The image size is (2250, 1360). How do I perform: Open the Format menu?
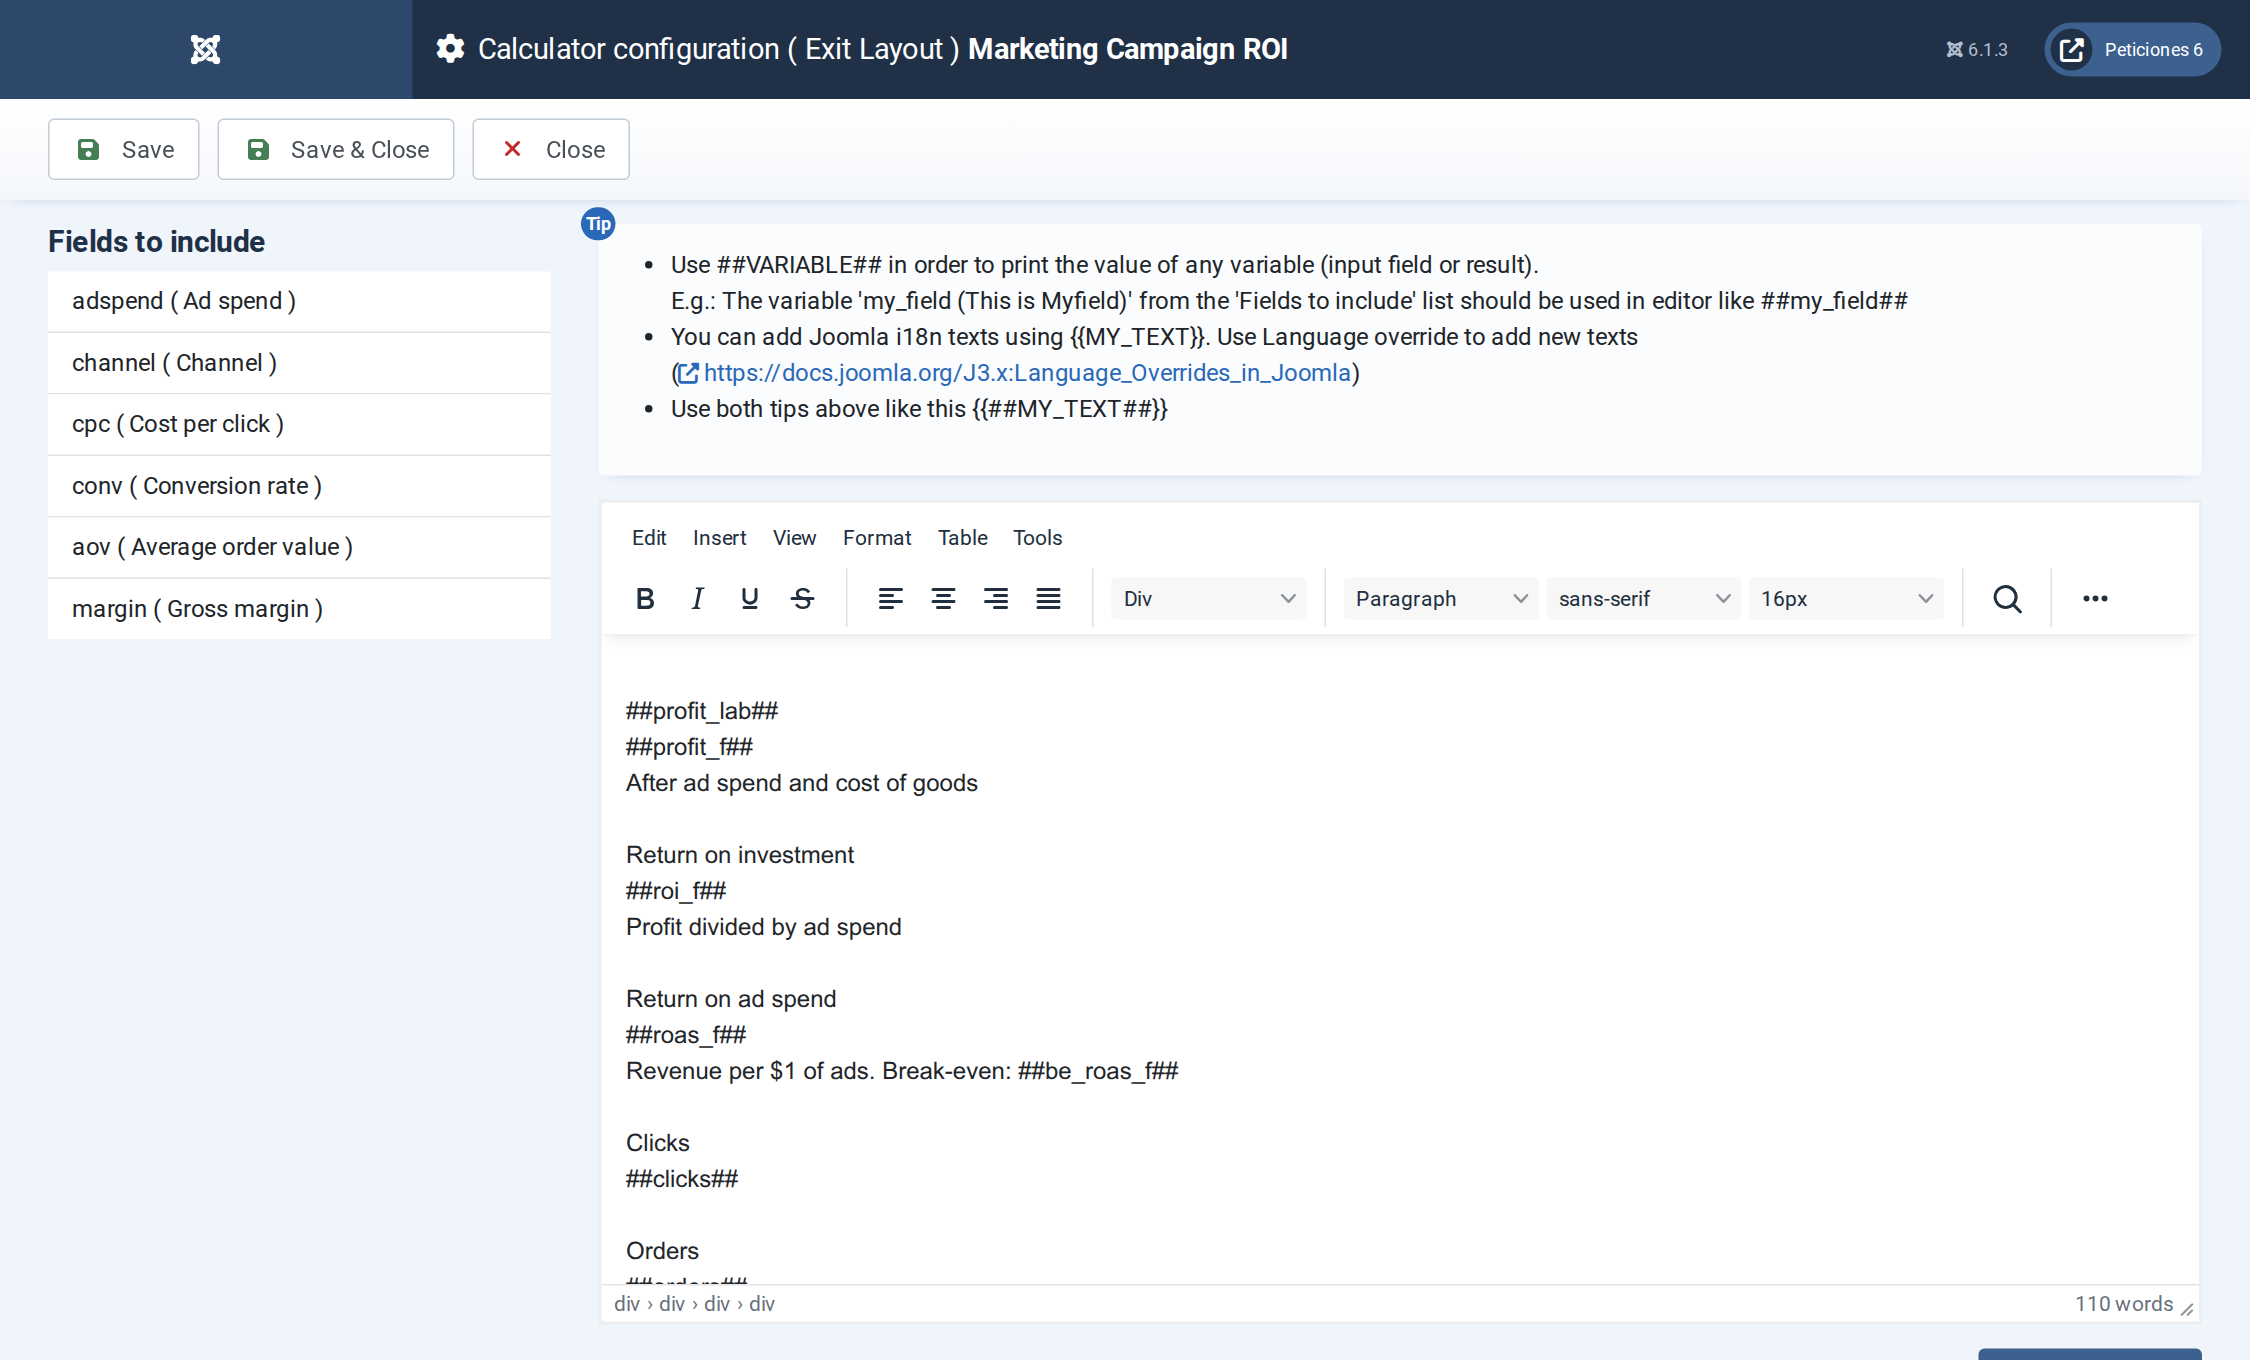877,538
